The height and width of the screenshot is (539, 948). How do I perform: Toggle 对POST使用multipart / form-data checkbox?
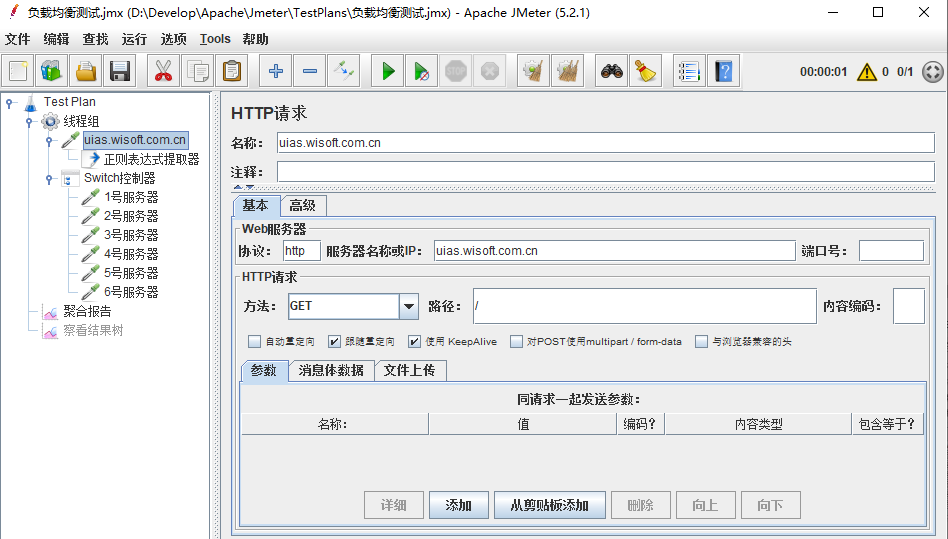click(516, 341)
